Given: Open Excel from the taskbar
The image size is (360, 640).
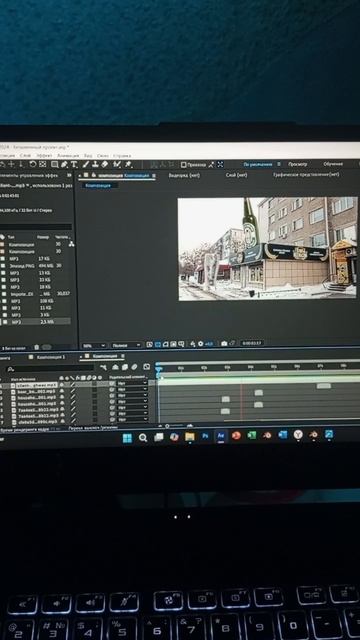Looking at the screenshot, I should pyautogui.click(x=252, y=436).
